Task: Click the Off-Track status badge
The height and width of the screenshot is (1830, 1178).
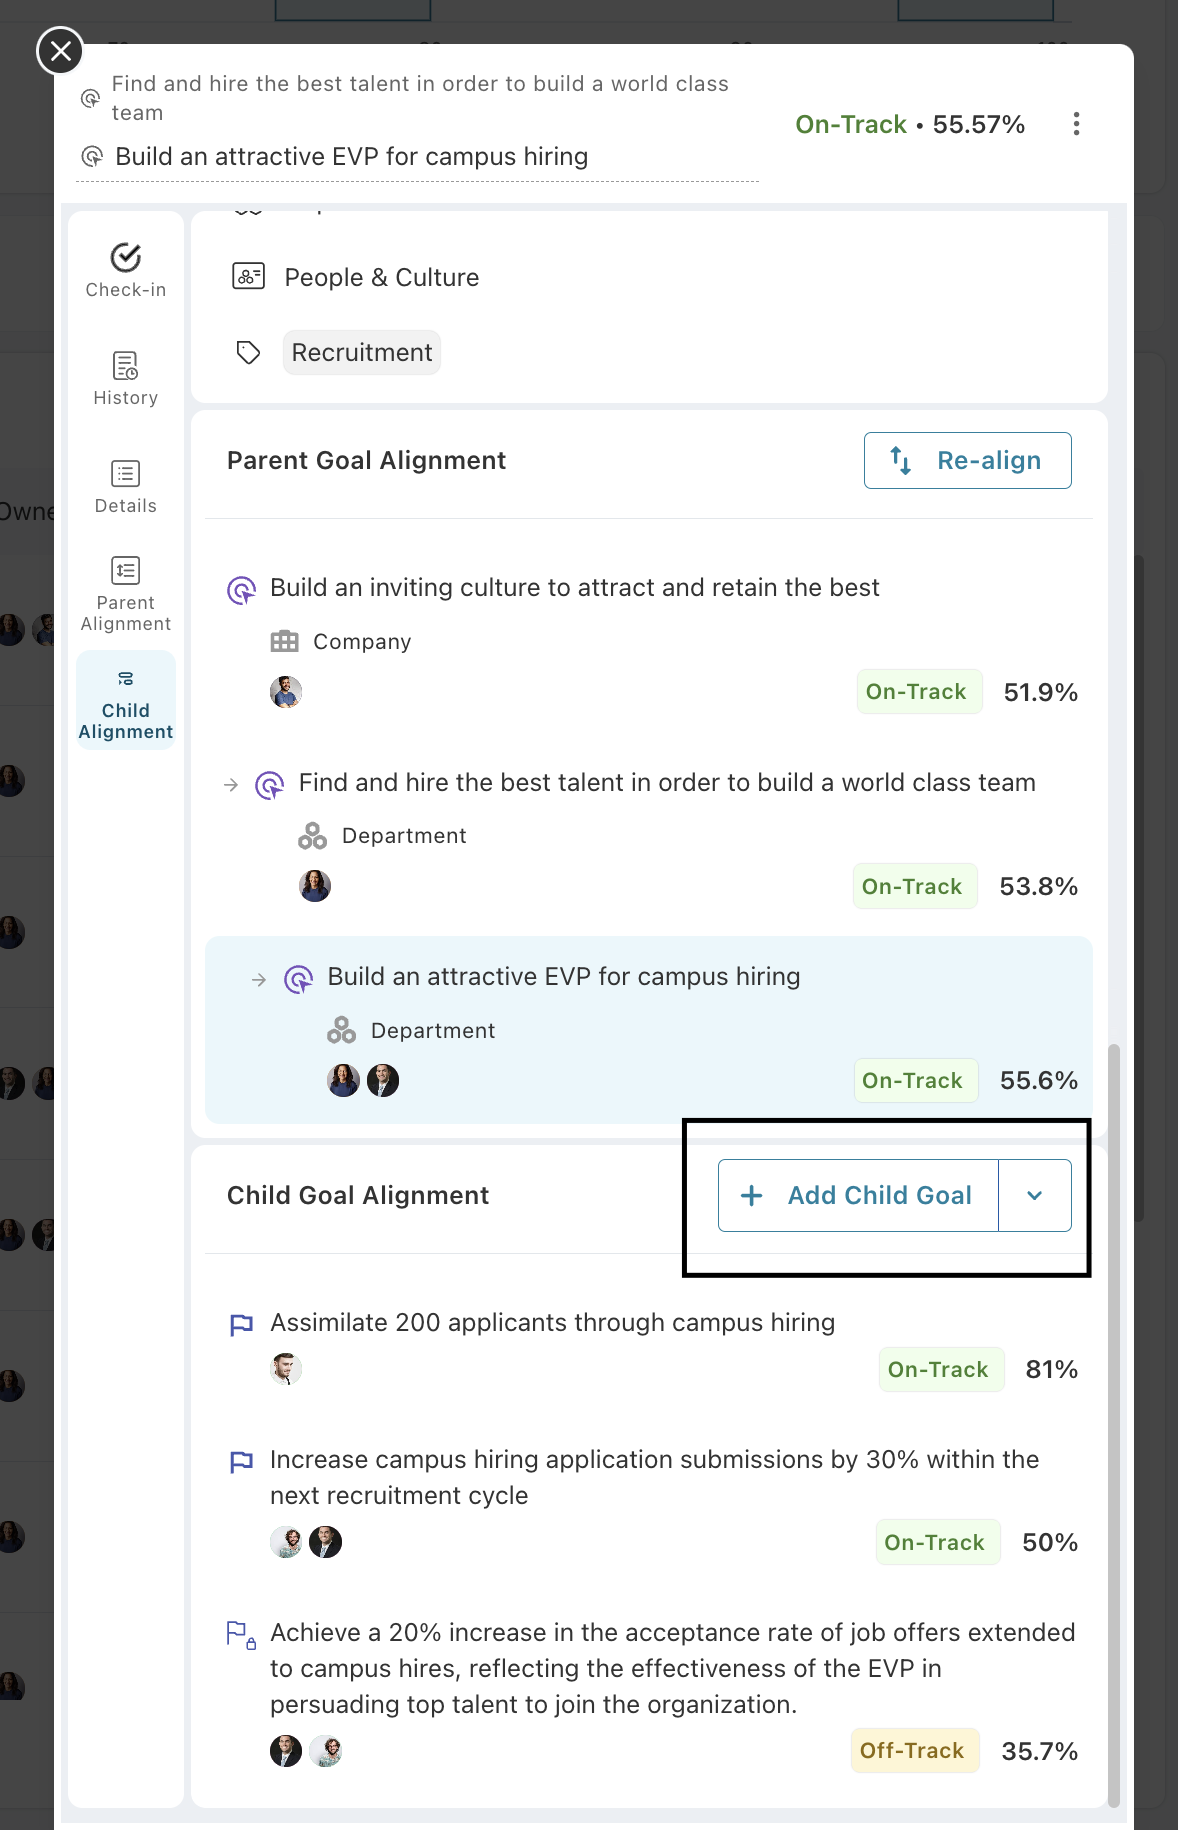Action: tap(914, 1751)
